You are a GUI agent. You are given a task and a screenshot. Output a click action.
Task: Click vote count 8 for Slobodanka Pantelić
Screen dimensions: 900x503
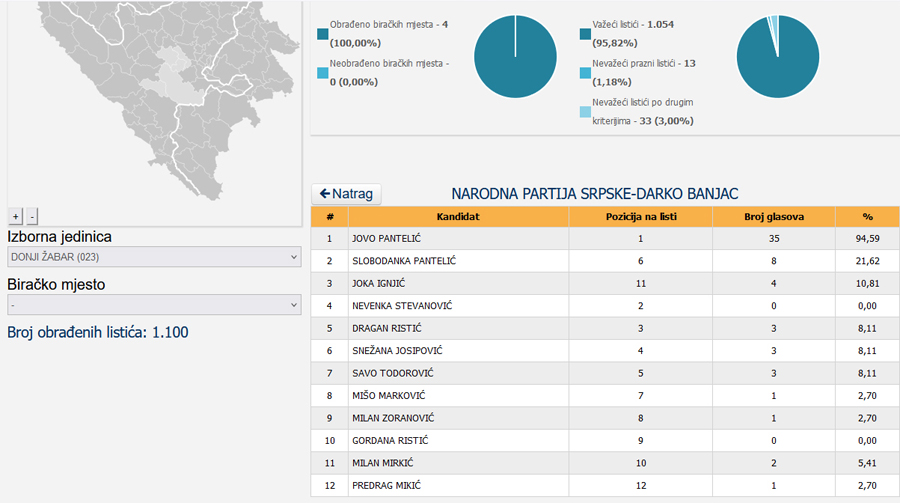click(x=774, y=261)
